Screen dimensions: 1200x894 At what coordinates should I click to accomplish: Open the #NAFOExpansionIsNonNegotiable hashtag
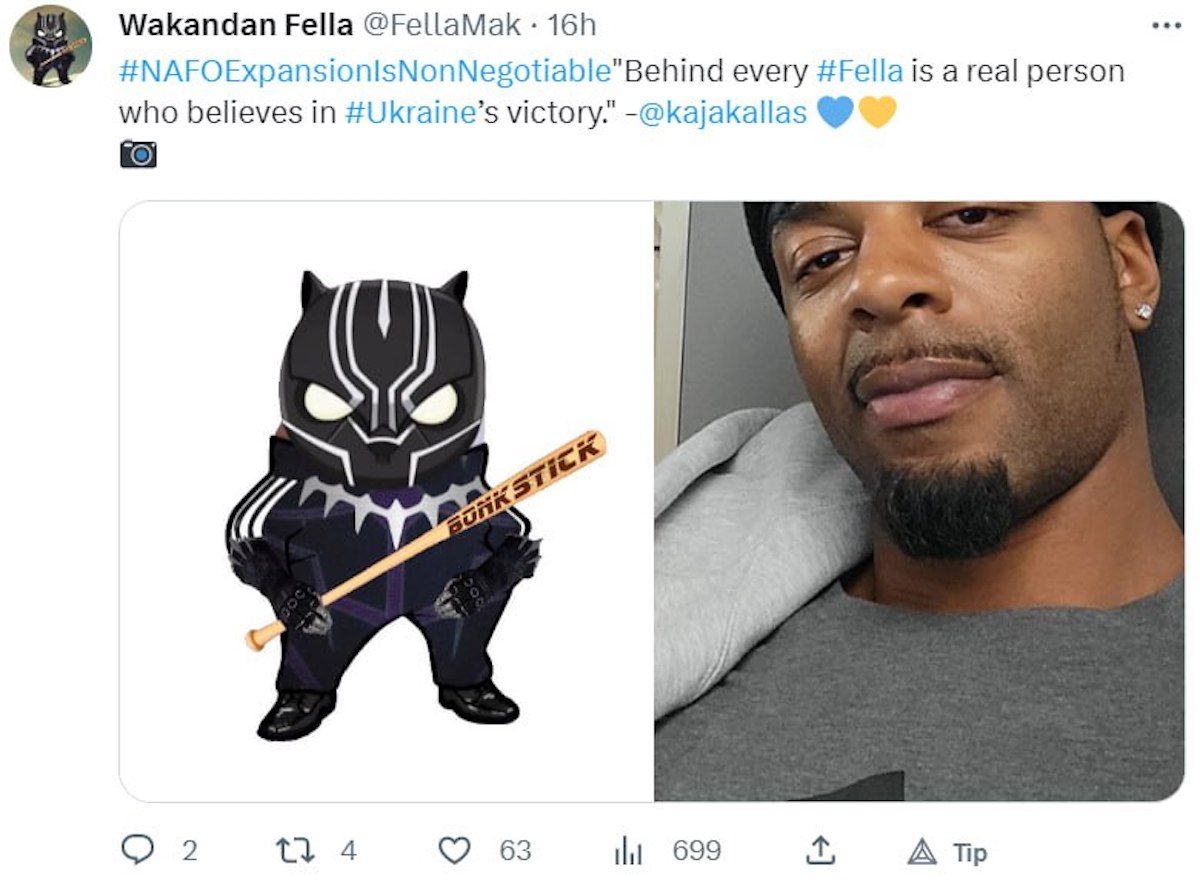click(365, 72)
